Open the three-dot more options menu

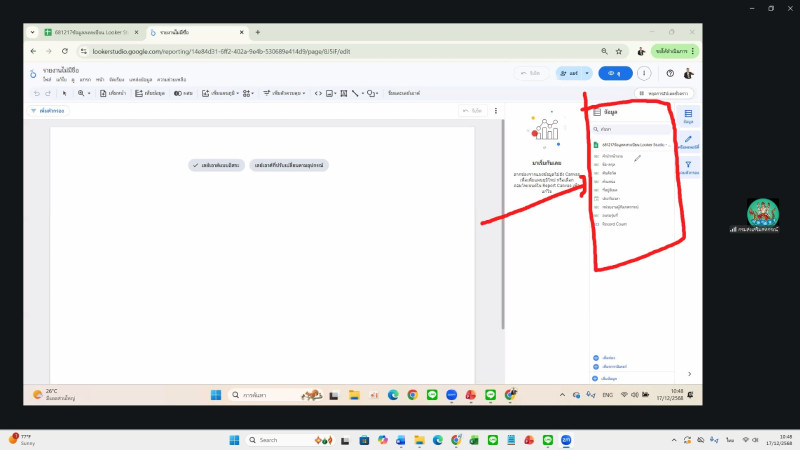pos(645,73)
